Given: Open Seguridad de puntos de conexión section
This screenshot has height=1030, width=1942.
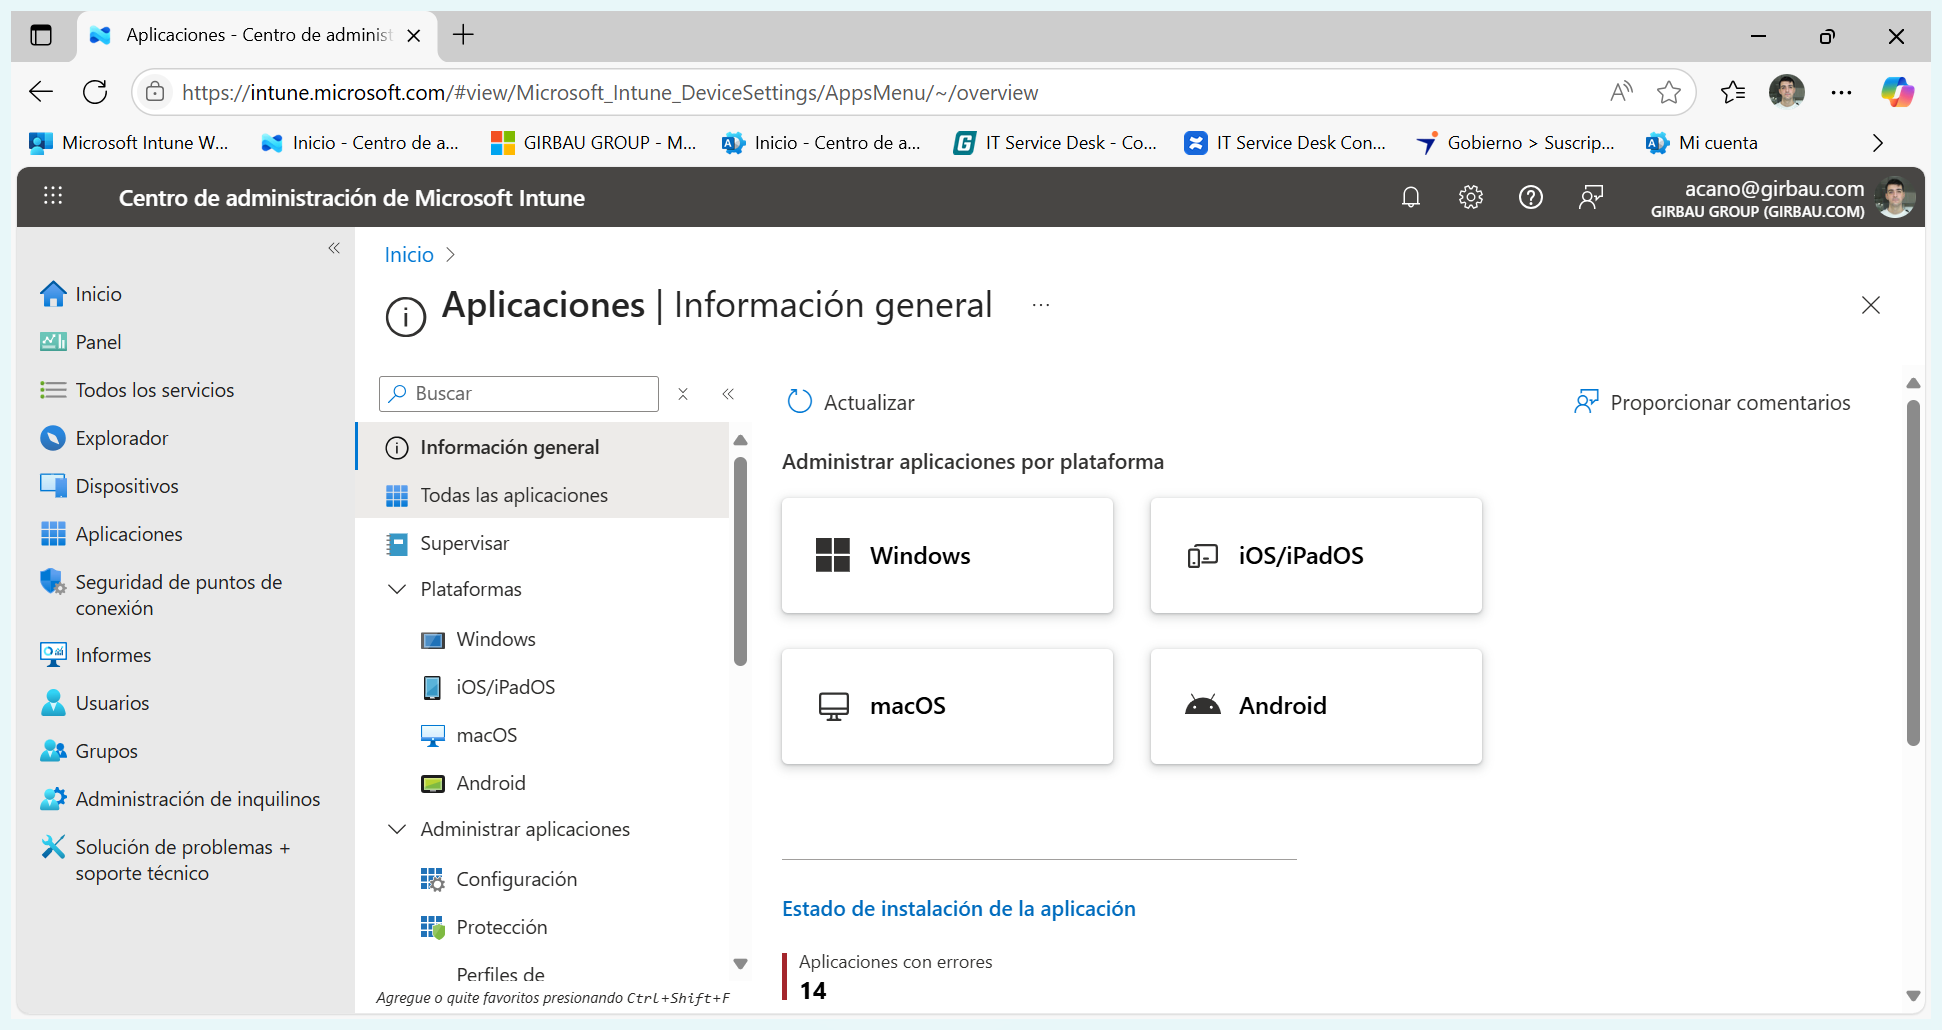Looking at the screenshot, I should pos(178,594).
